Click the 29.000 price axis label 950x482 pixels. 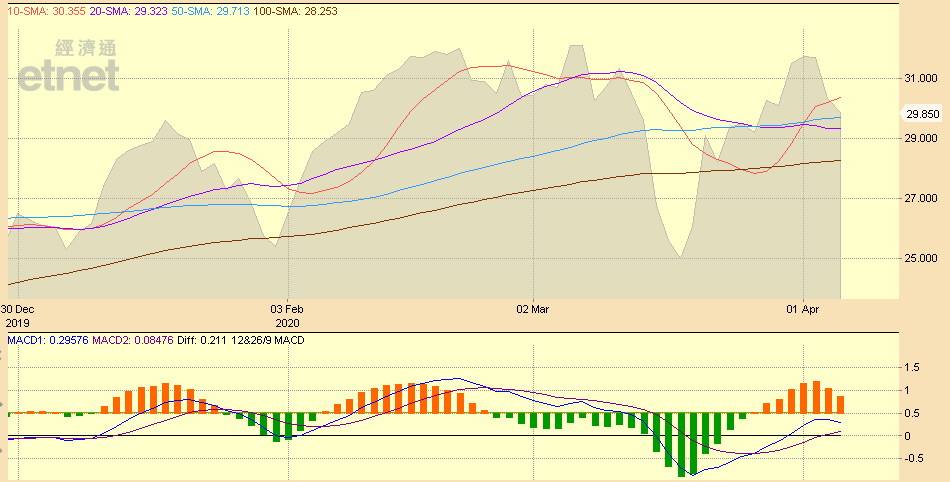921,138
